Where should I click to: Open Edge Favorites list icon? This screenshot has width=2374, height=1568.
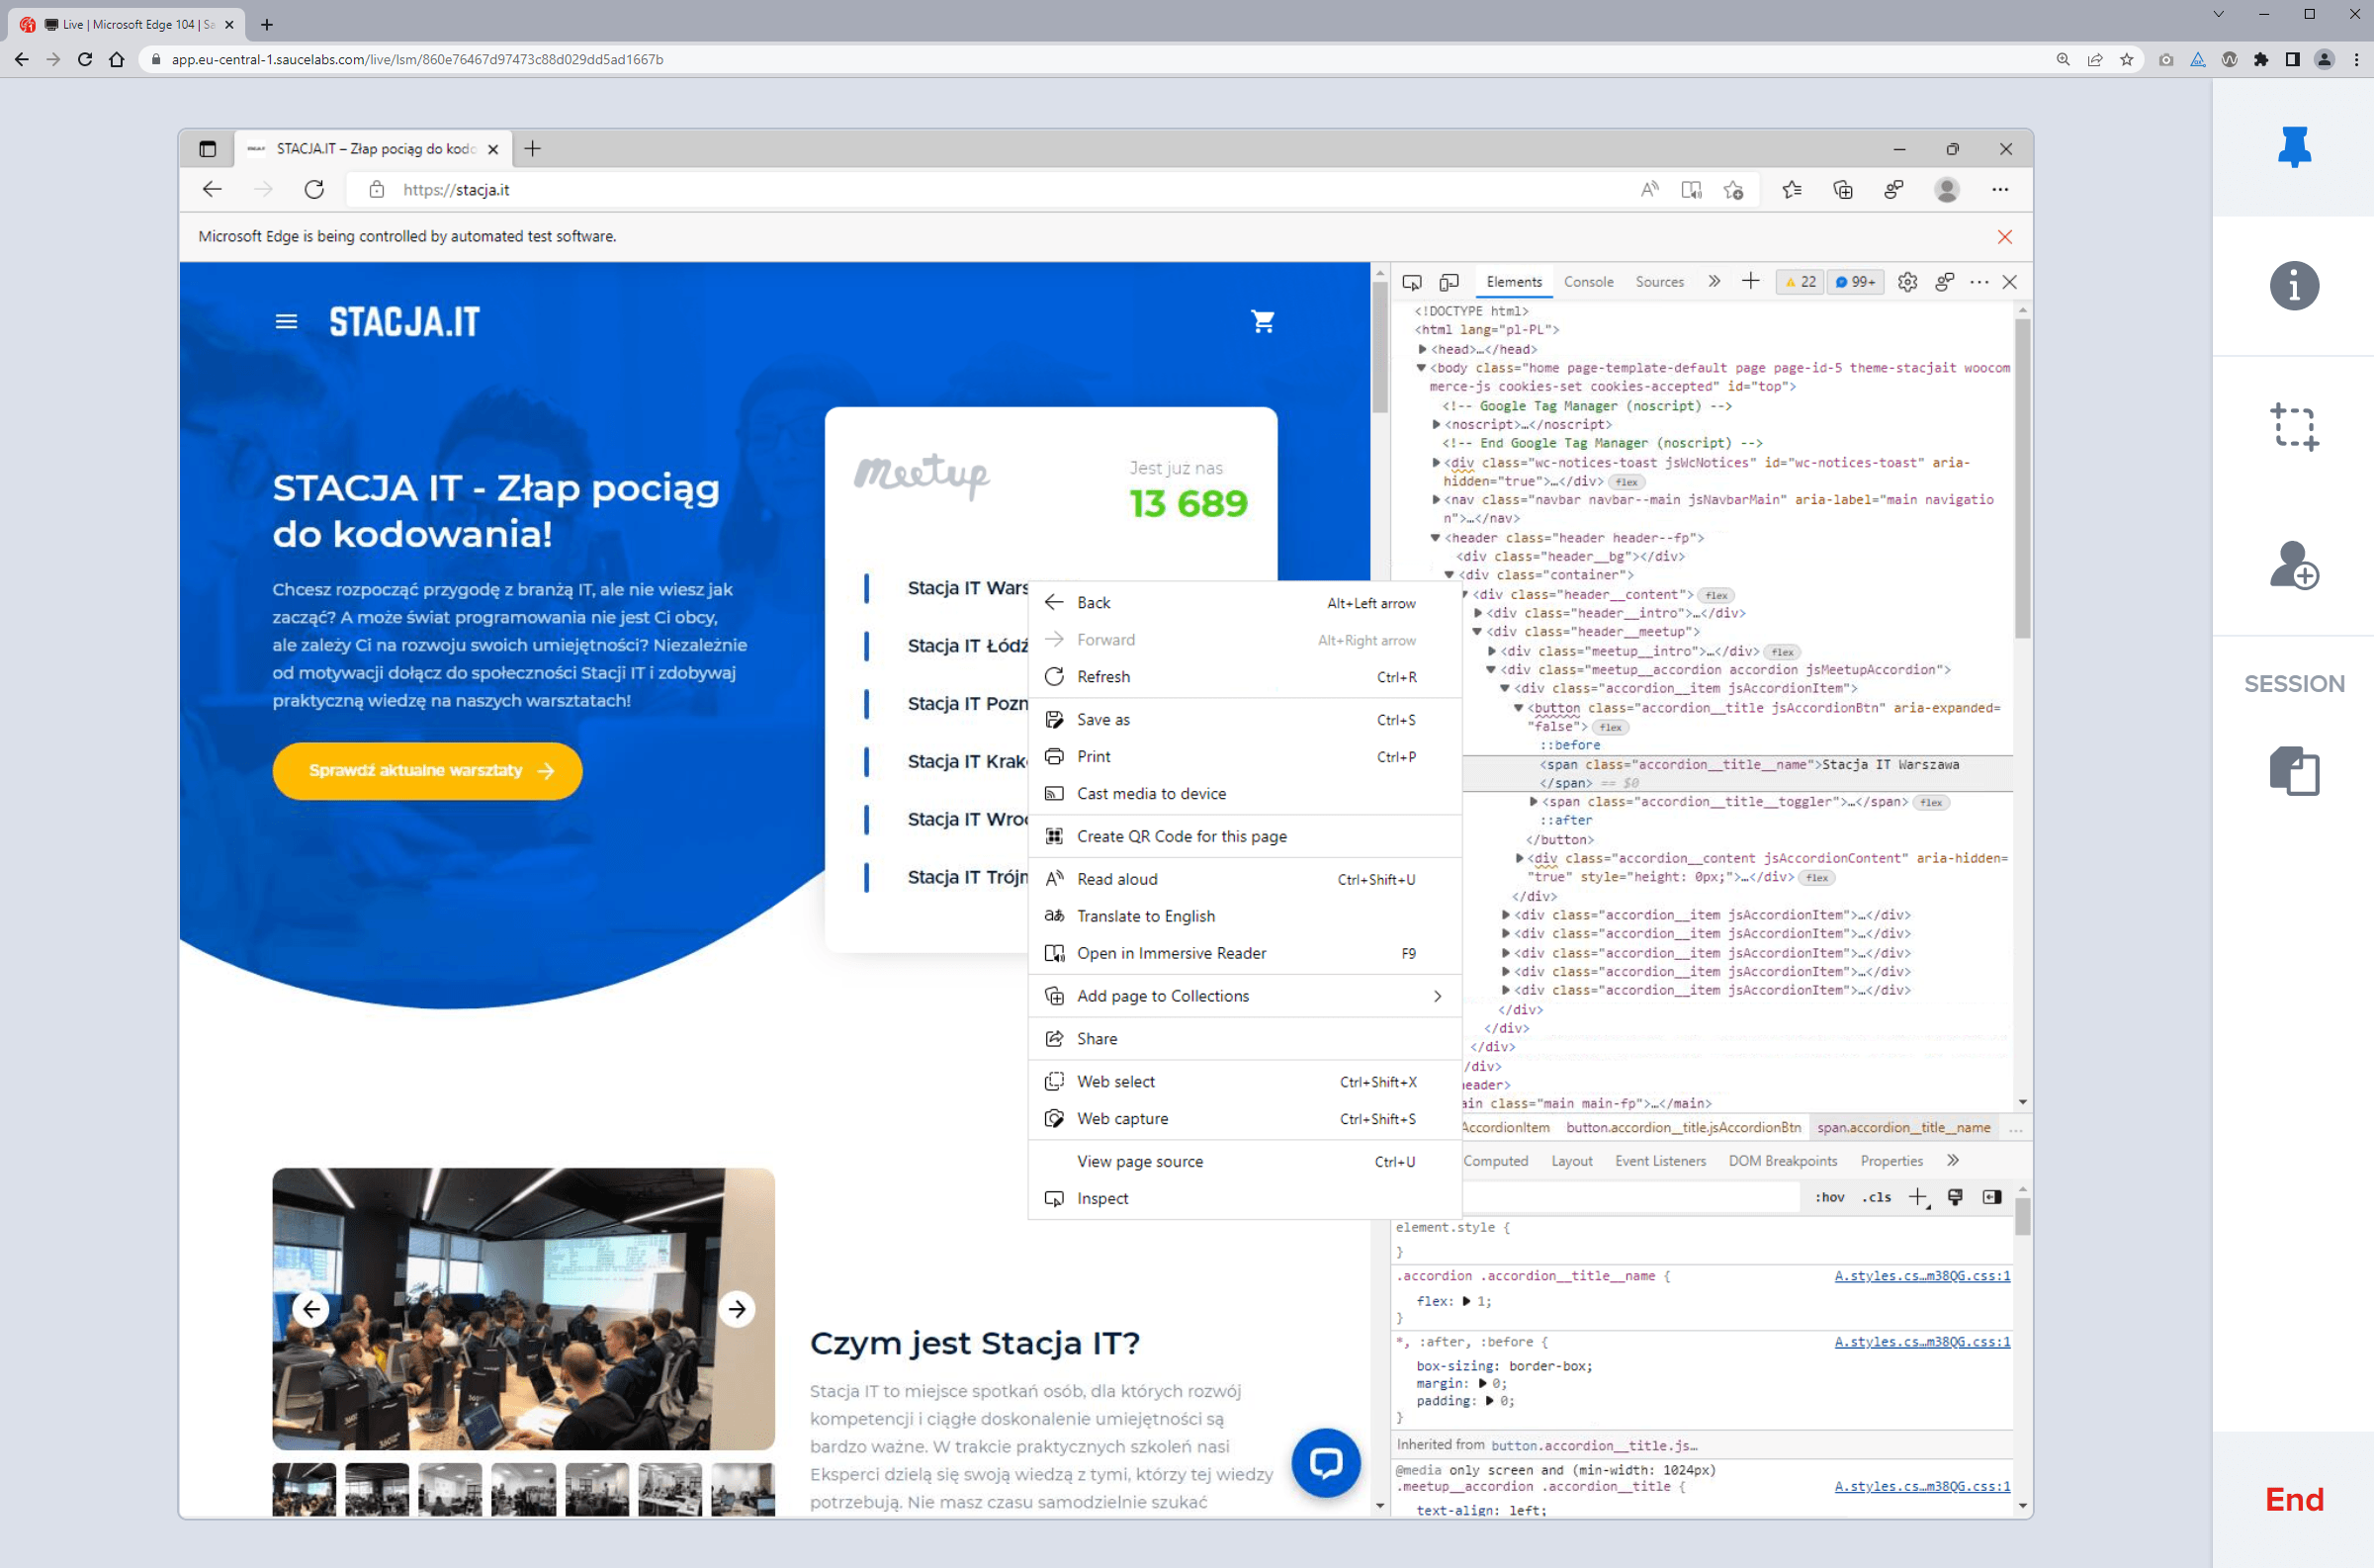coord(1791,189)
